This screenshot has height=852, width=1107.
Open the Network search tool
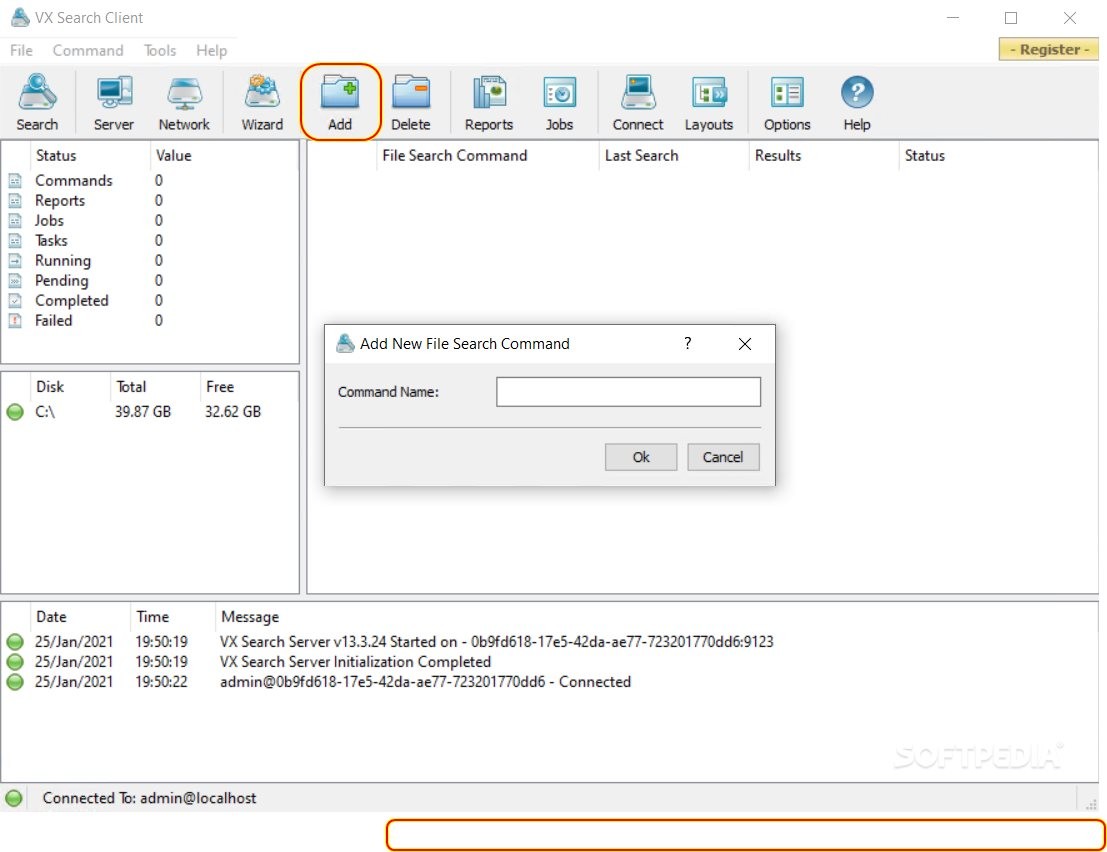tap(184, 102)
